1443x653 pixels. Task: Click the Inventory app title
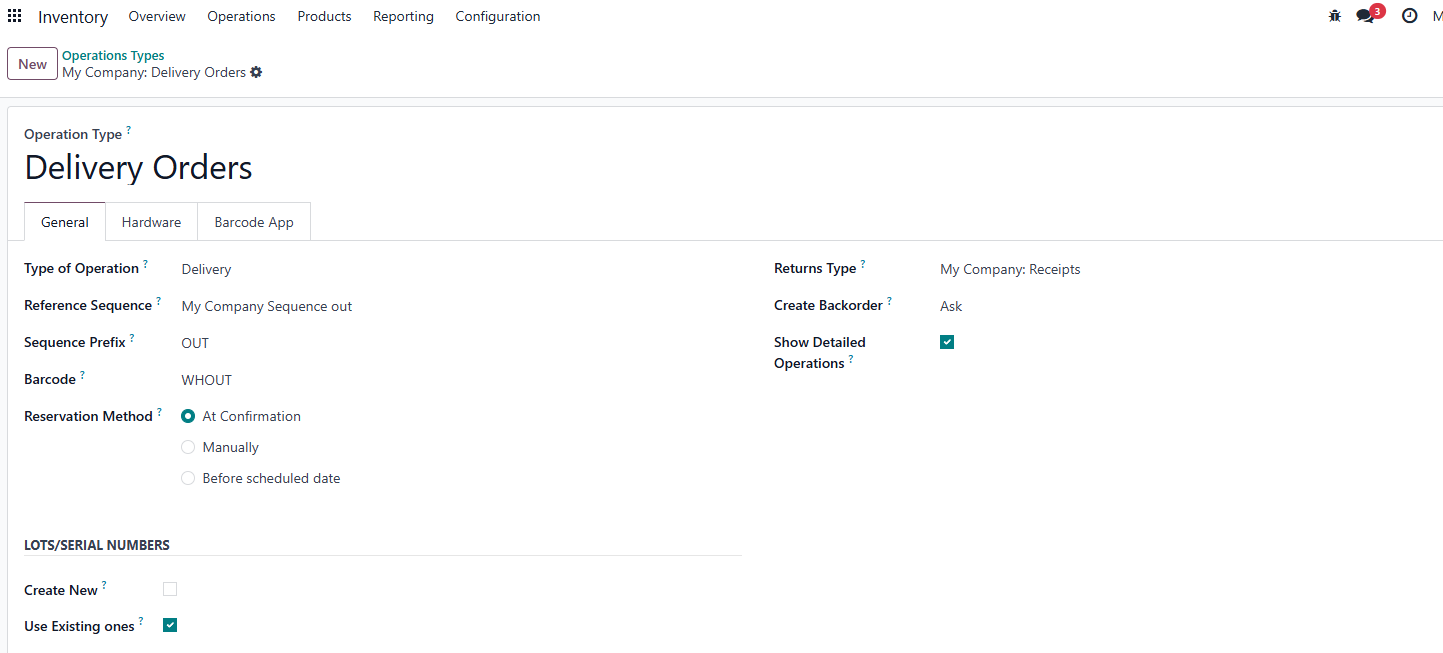click(x=73, y=17)
